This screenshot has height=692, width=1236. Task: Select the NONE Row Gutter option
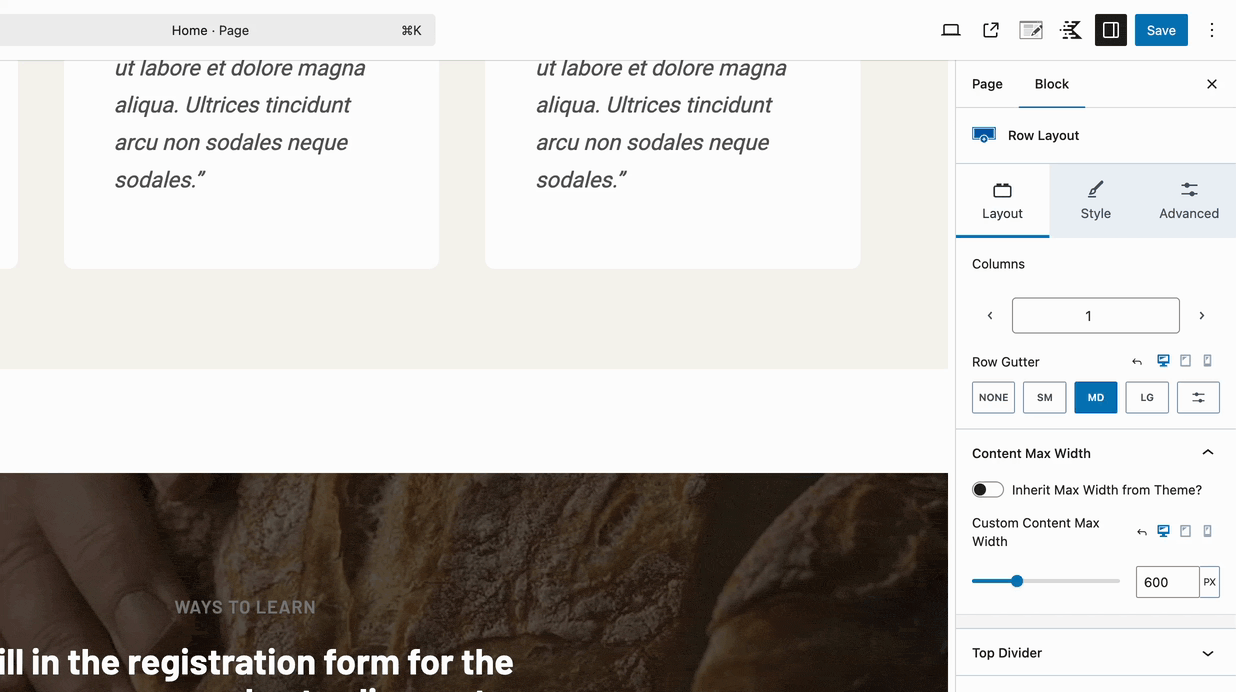(992, 397)
